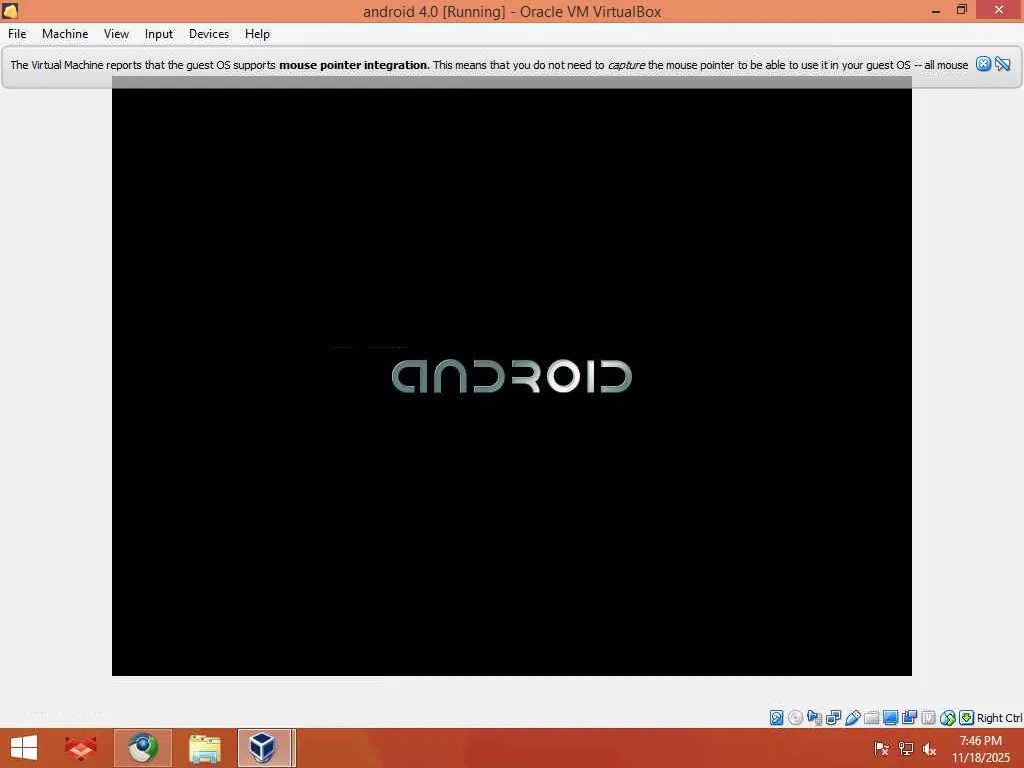The height and width of the screenshot is (768, 1024).
Task: Minimize the VirtualBox window
Action: click(936, 10)
